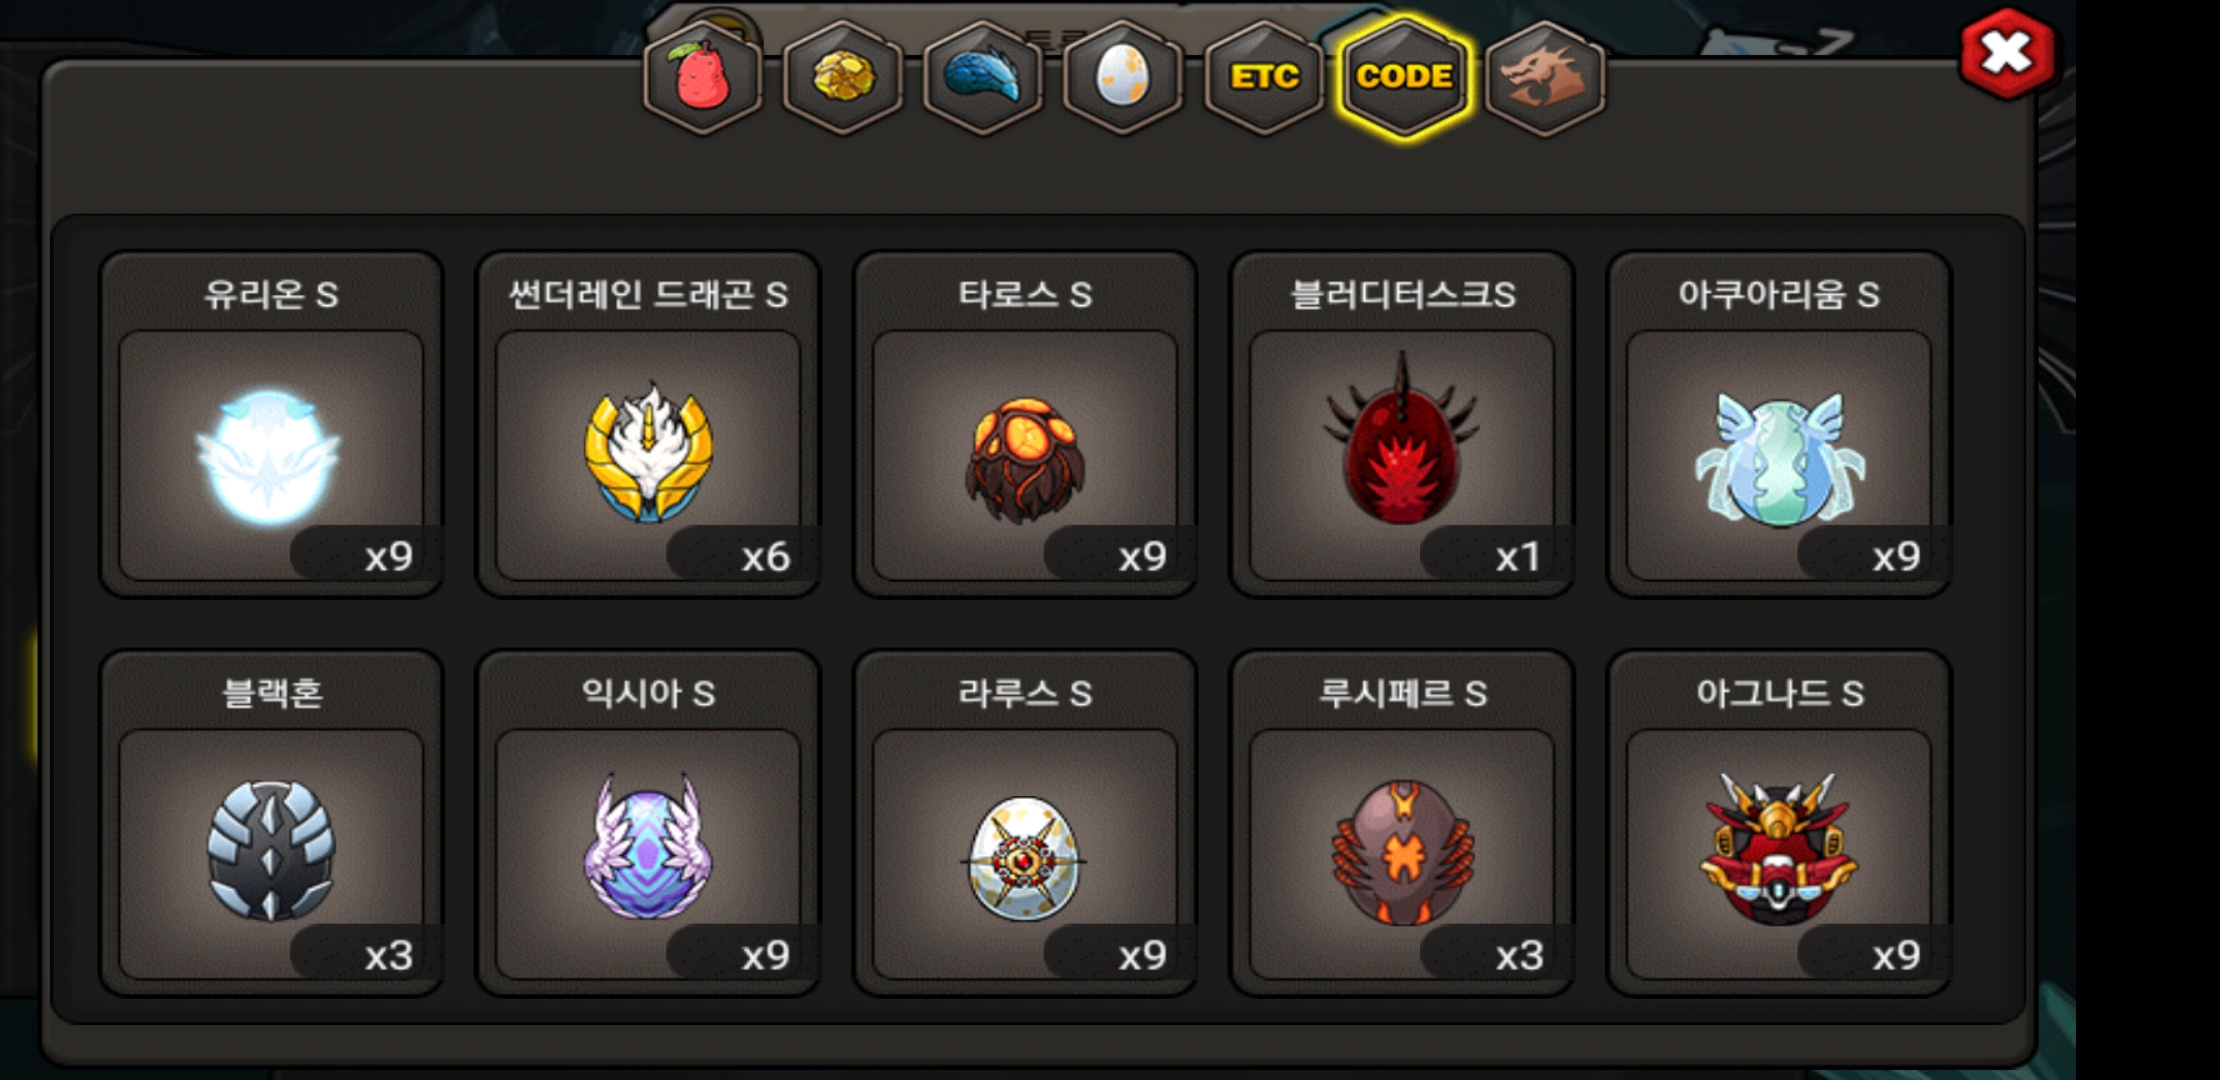This screenshot has width=2220, height=1080.
Task: Select the 루시페르 S dark clawed egg
Action: click(1401, 854)
